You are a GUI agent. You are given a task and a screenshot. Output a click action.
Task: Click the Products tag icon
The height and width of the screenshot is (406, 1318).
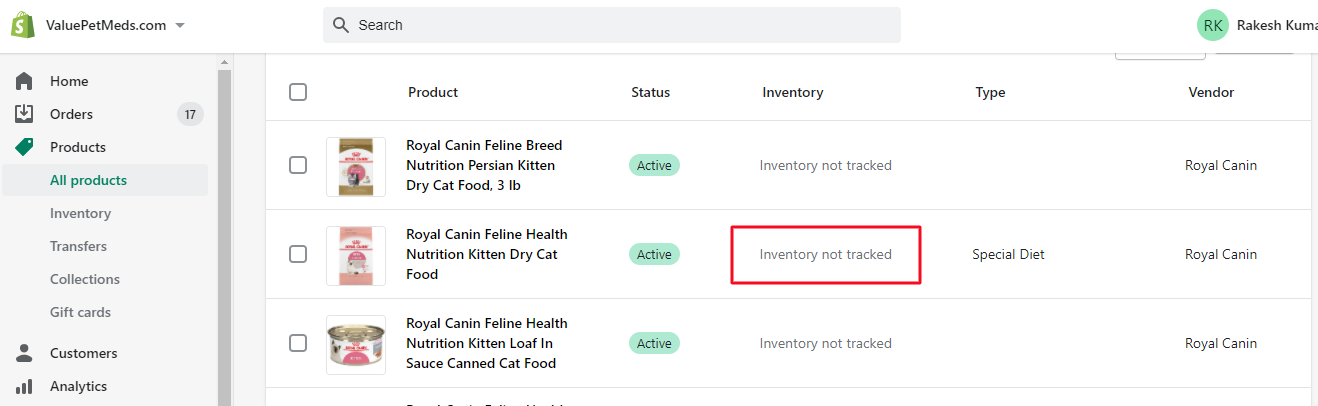(x=24, y=147)
